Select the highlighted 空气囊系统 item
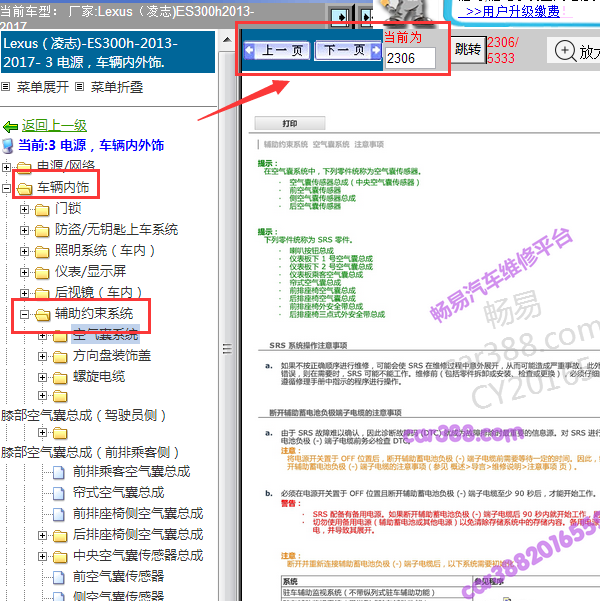This screenshot has width=600, height=601. click(105, 334)
